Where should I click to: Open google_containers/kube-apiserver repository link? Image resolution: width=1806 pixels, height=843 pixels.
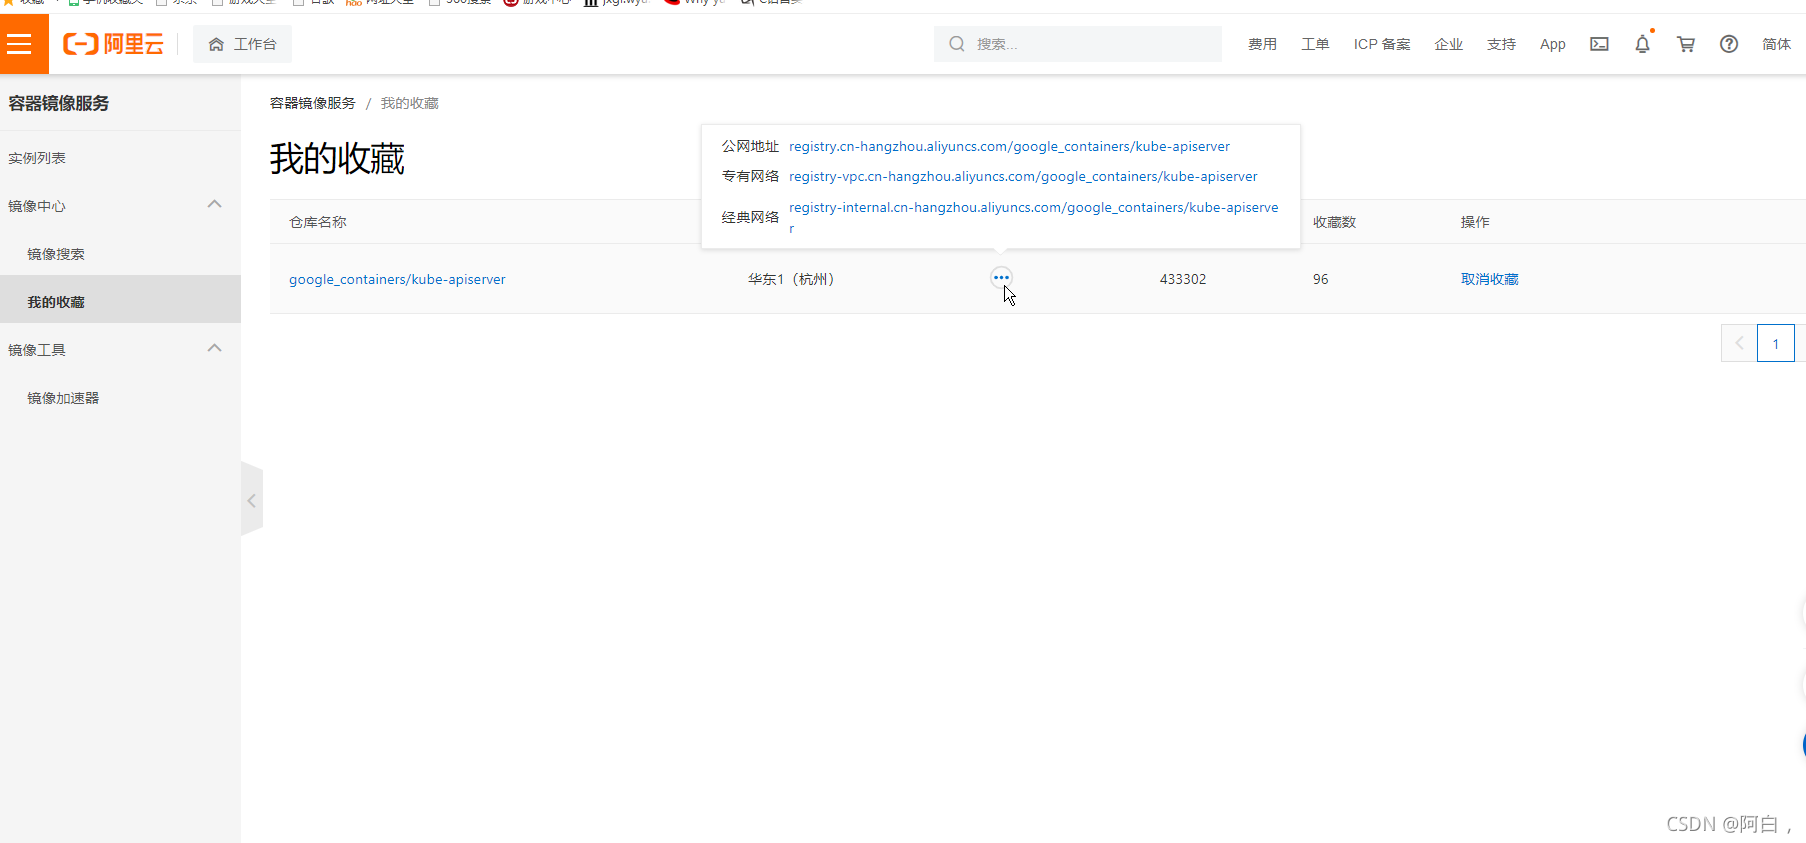pyautogui.click(x=397, y=279)
